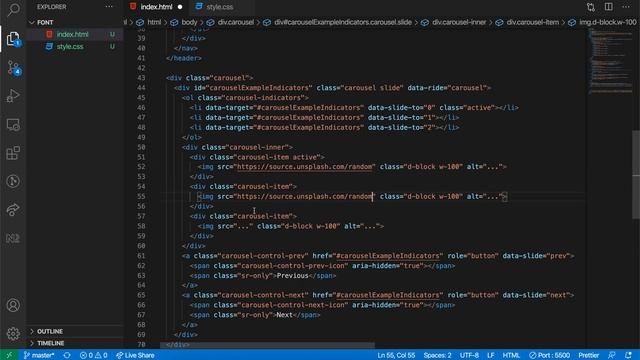
Task: Open the Source Control view icon
Action: (x=13, y=68)
